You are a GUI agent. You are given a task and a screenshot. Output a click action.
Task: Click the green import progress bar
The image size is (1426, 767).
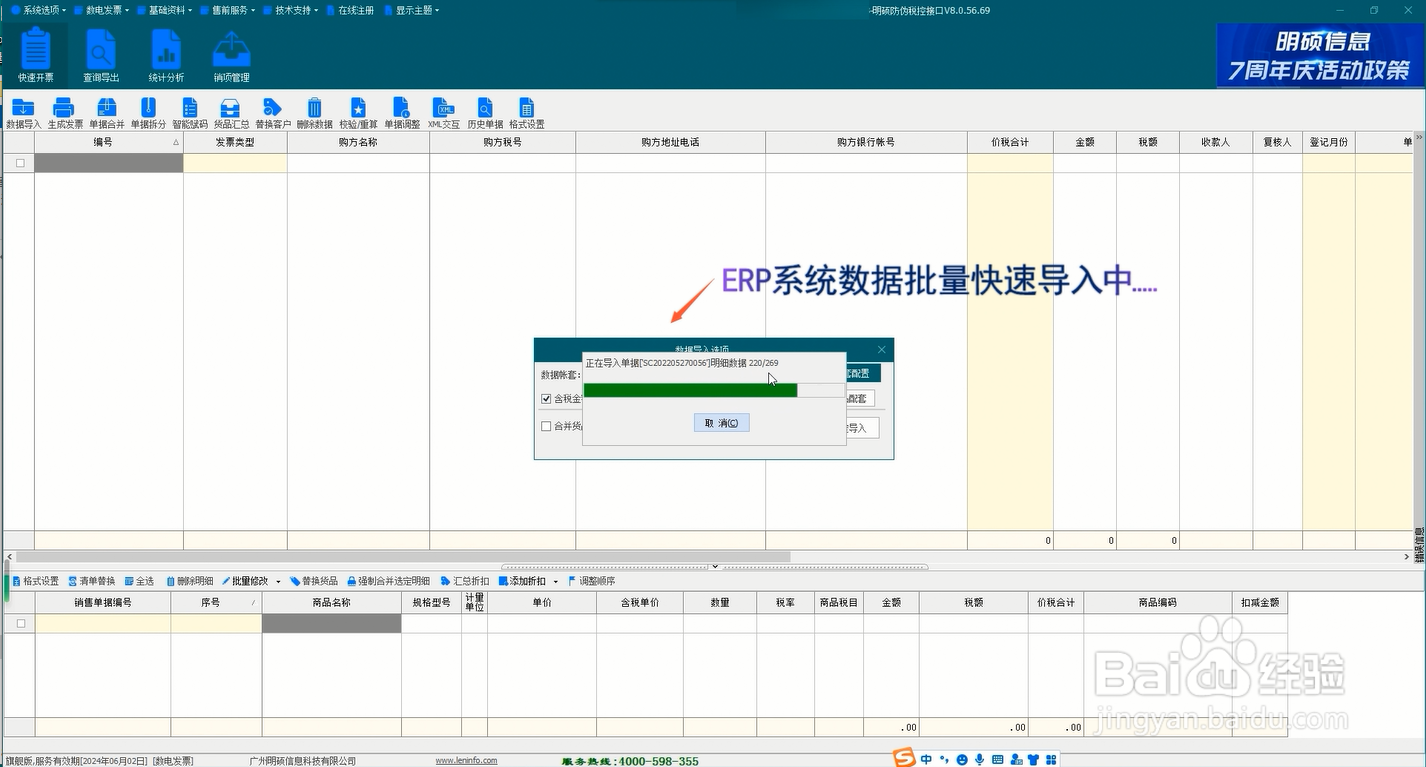(690, 390)
